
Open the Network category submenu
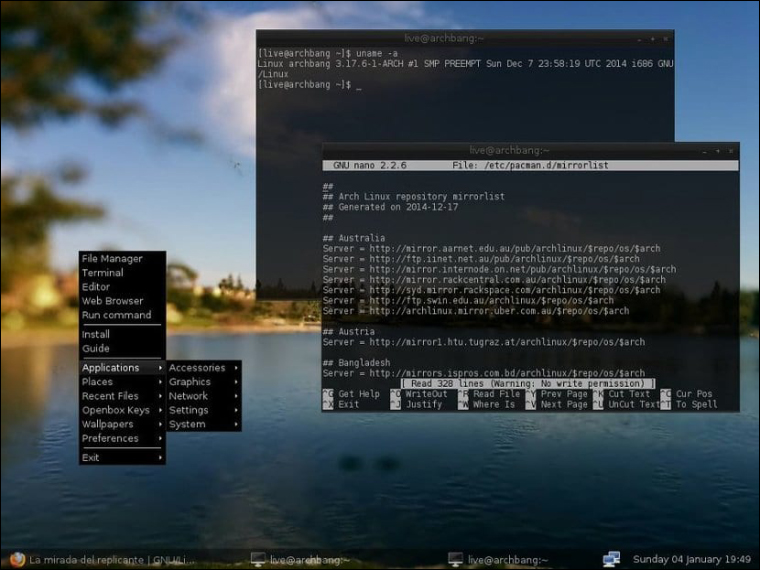(204, 396)
